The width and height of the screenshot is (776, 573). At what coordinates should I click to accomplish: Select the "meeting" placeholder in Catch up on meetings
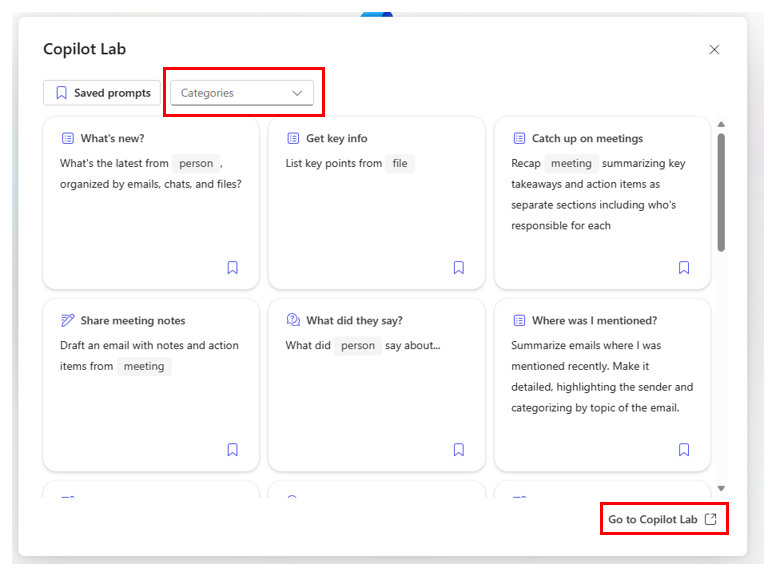tap(571, 163)
